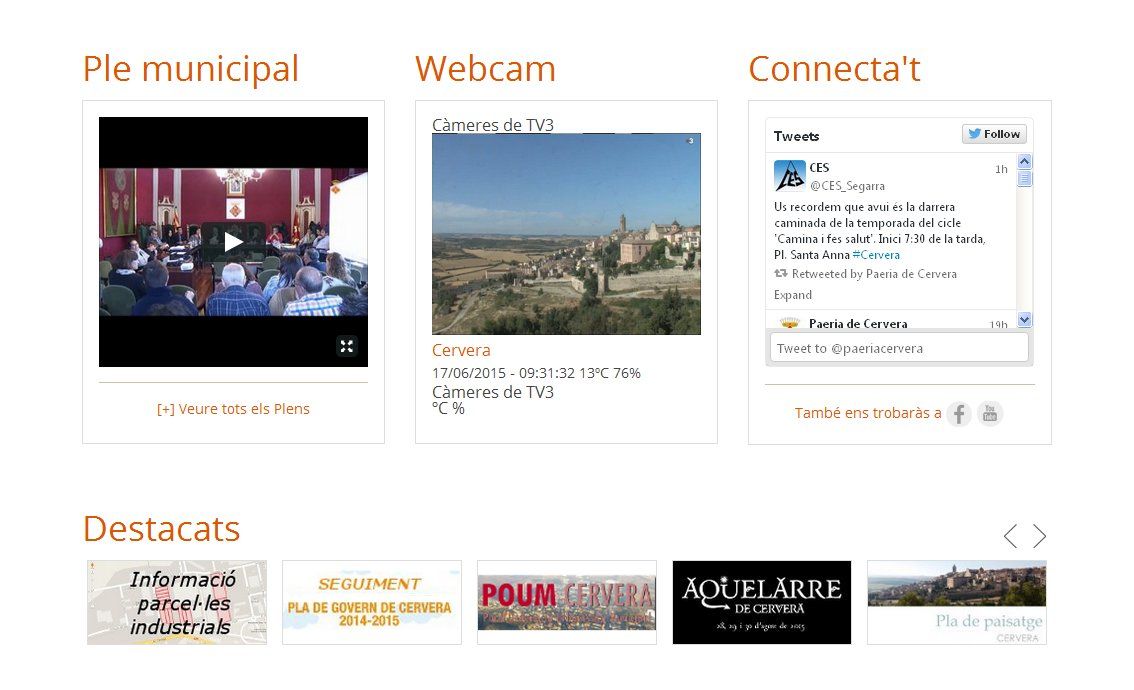Open Veure tots els Plens link

point(233,409)
